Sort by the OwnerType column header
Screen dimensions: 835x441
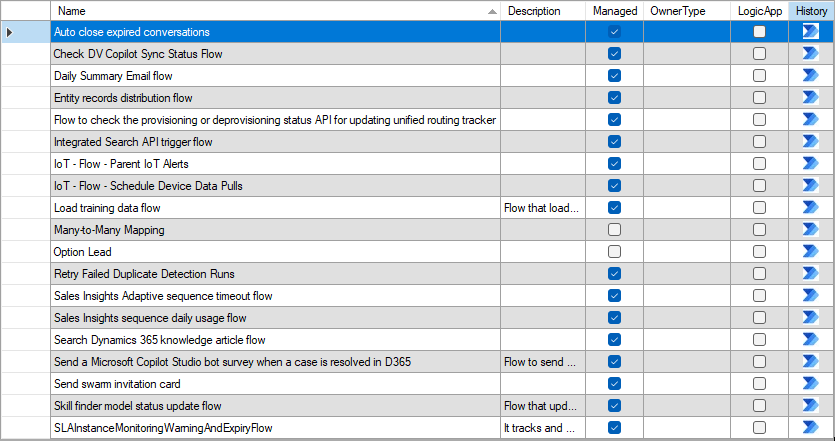[687, 11]
